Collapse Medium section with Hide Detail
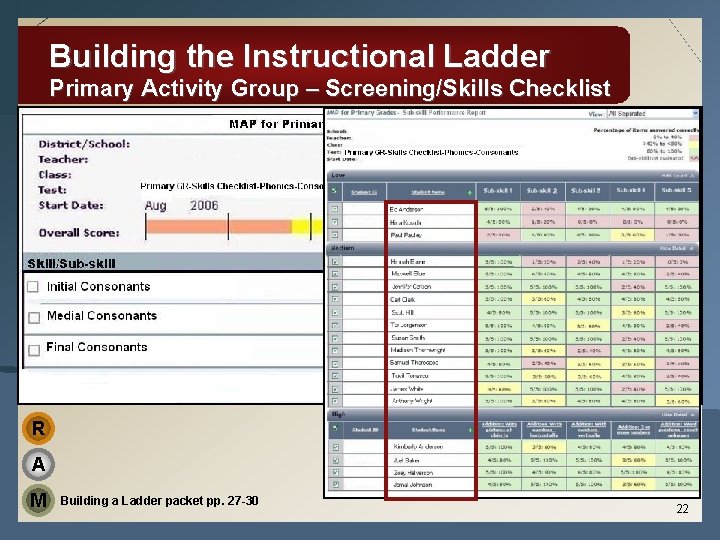Image resolution: width=720 pixels, height=540 pixels. tap(677, 248)
